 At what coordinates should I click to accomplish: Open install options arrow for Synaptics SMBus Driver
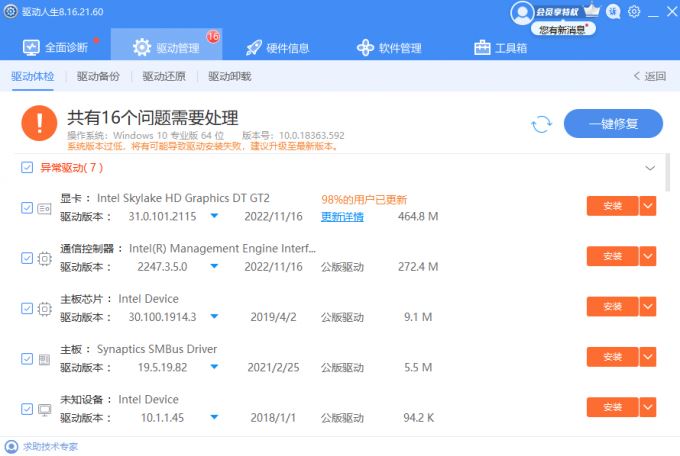click(x=648, y=357)
